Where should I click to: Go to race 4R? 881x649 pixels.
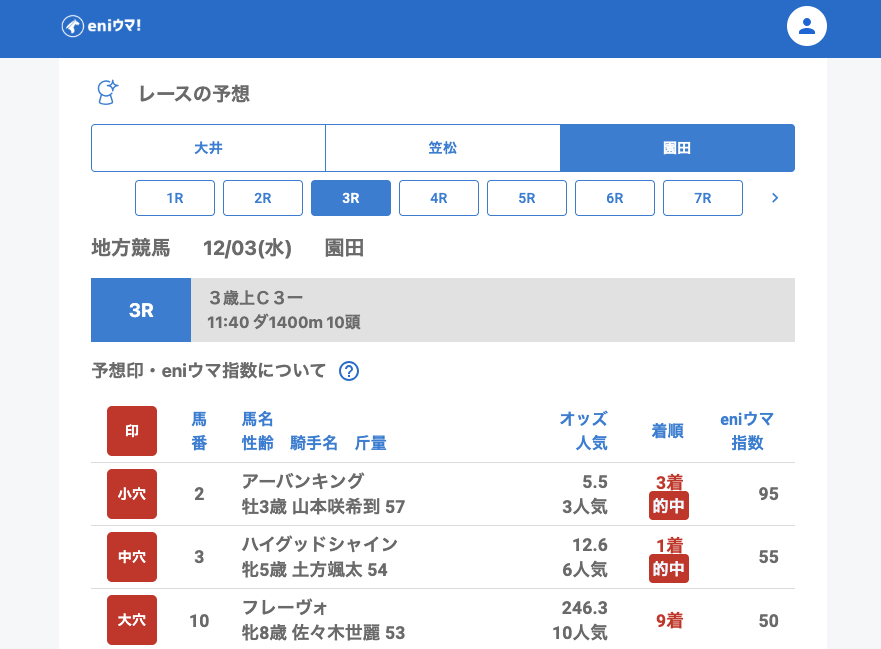(x=439, y=198)
